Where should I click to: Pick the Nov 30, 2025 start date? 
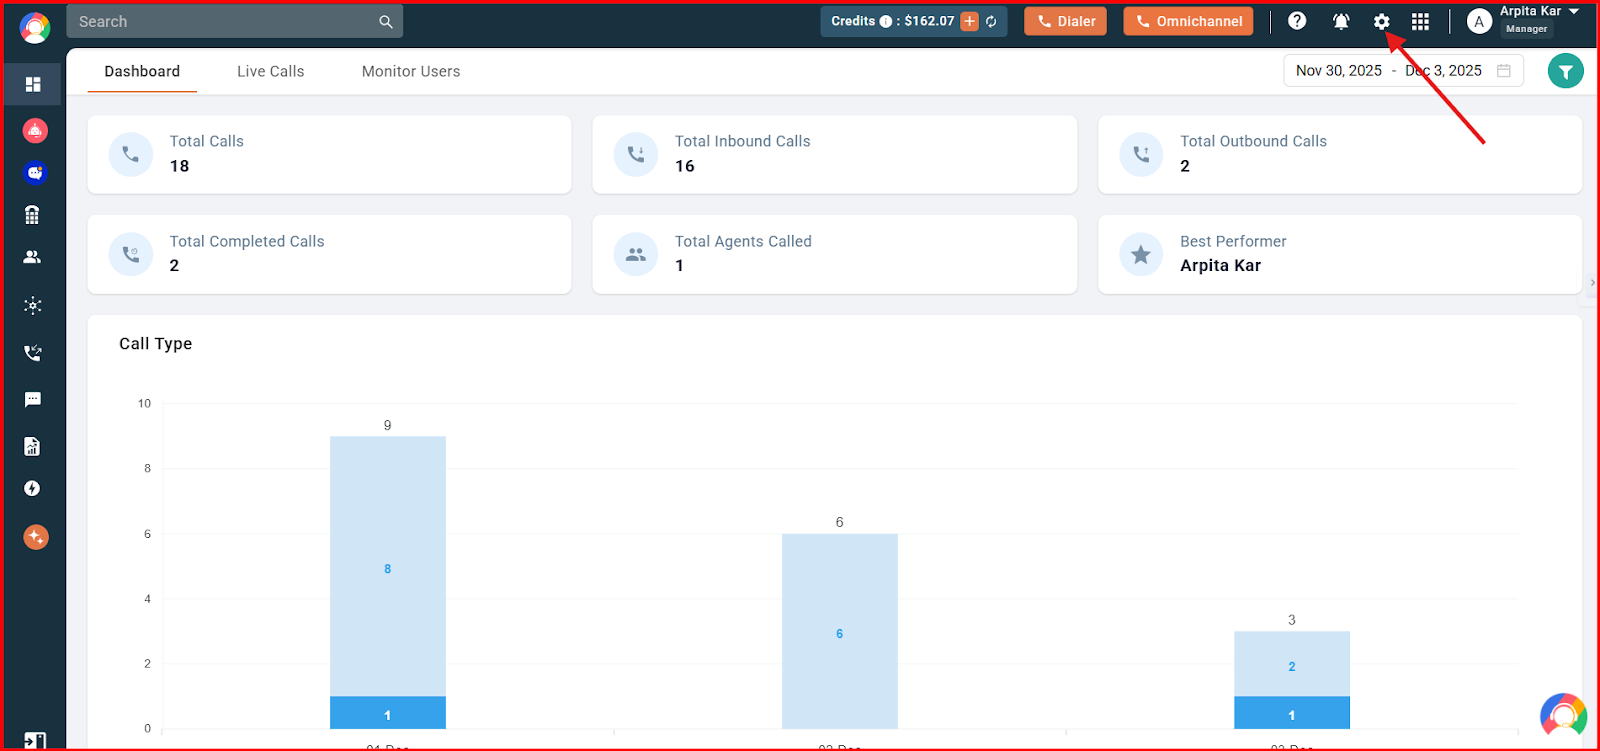(1338, 71)
